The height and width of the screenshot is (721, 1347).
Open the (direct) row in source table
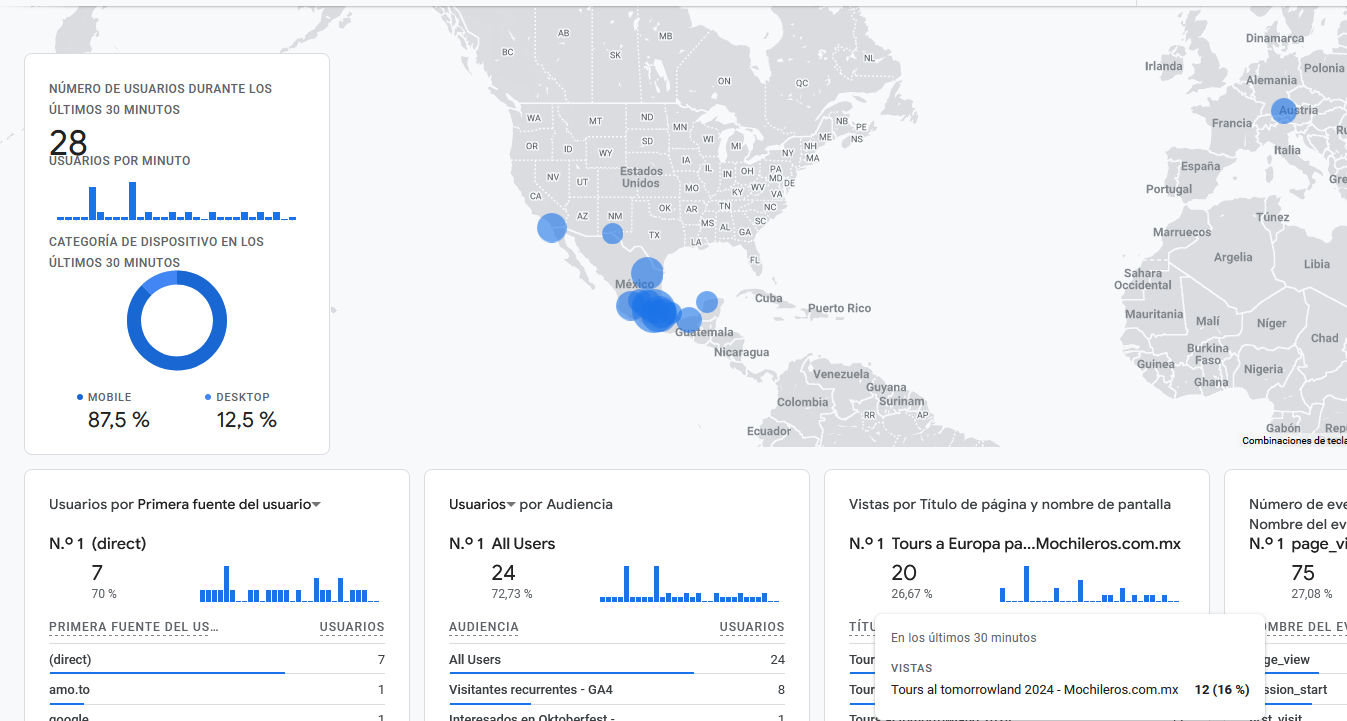coord(217,660)
